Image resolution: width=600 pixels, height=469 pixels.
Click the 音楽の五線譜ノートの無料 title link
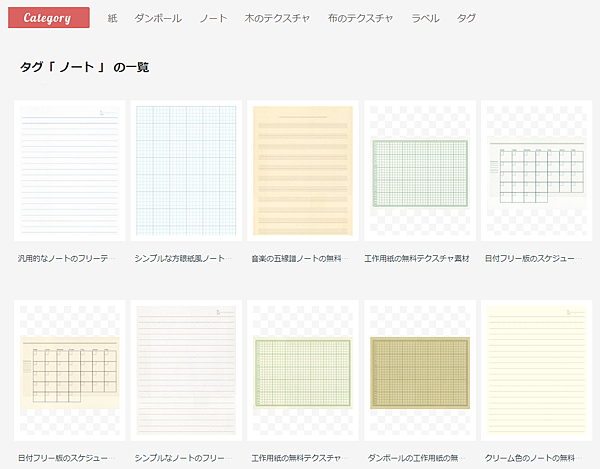click(300, 259)
